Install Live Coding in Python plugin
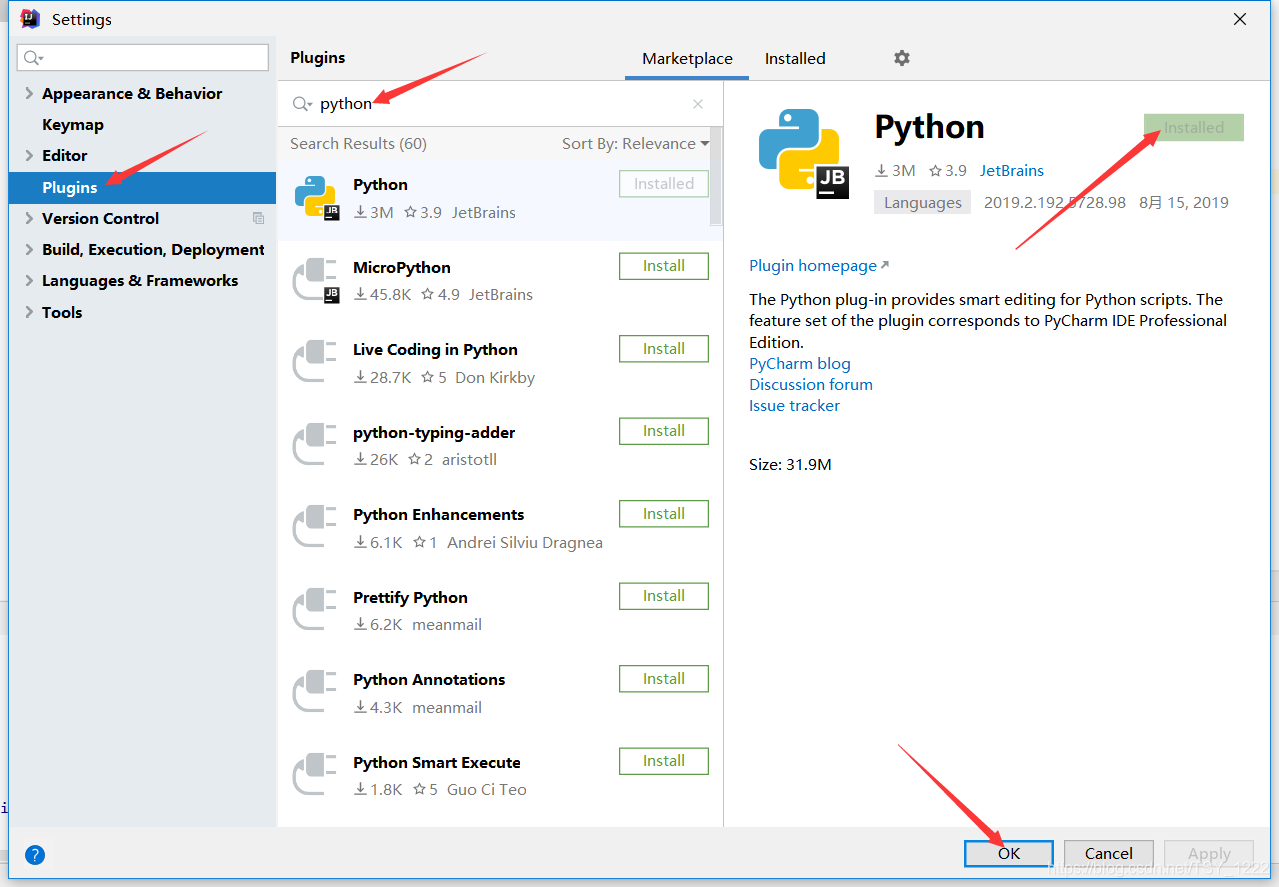1279x887 pixels. (x=664, y=349)
